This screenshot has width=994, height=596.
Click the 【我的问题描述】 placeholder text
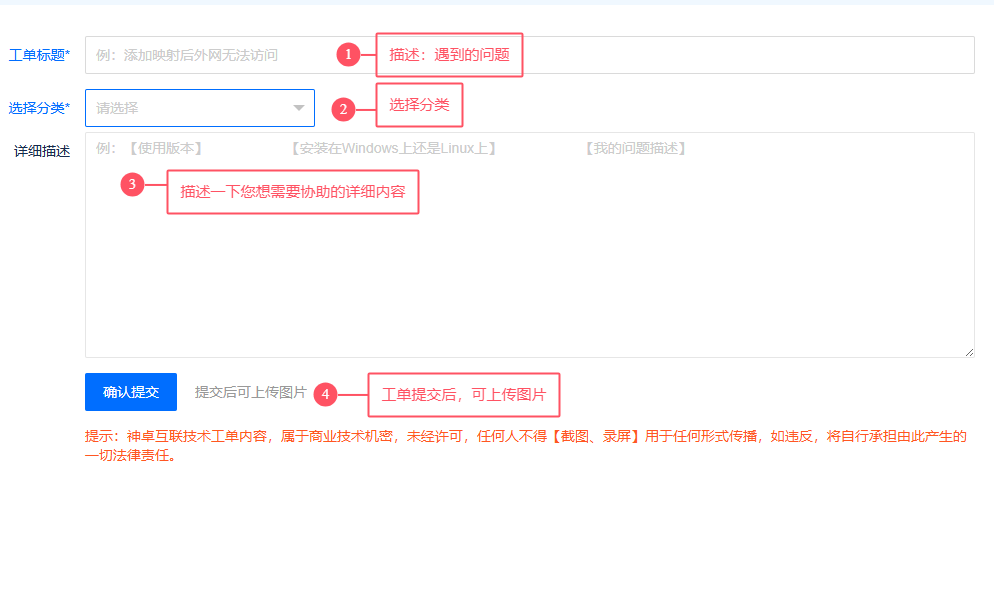(635, 149)
